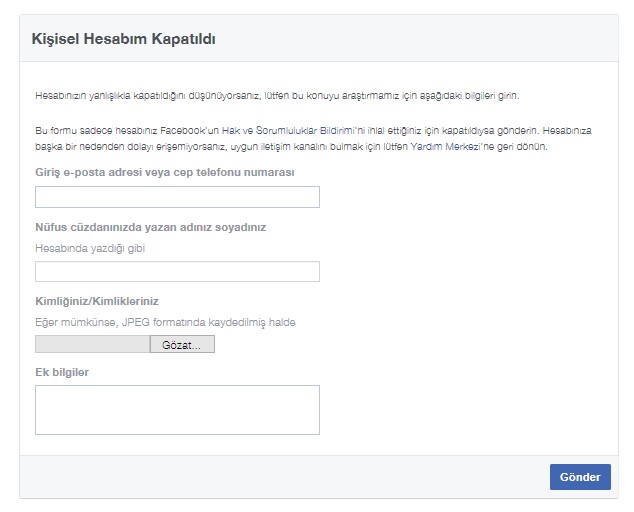Viewport: 634px width, 512px height.
Task: Click the login email or phone number field
Action: click(x=177, y=197)
